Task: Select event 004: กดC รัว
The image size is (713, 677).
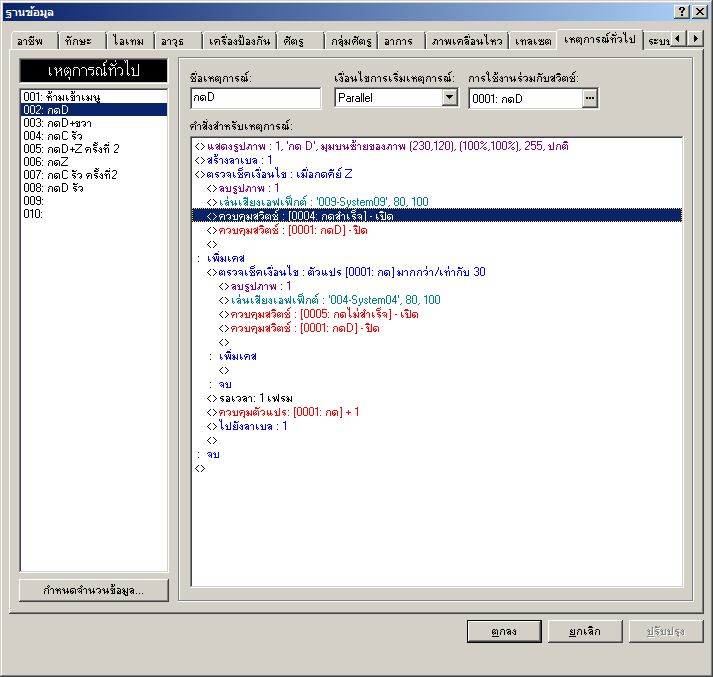Action: (x=94, y=136)
